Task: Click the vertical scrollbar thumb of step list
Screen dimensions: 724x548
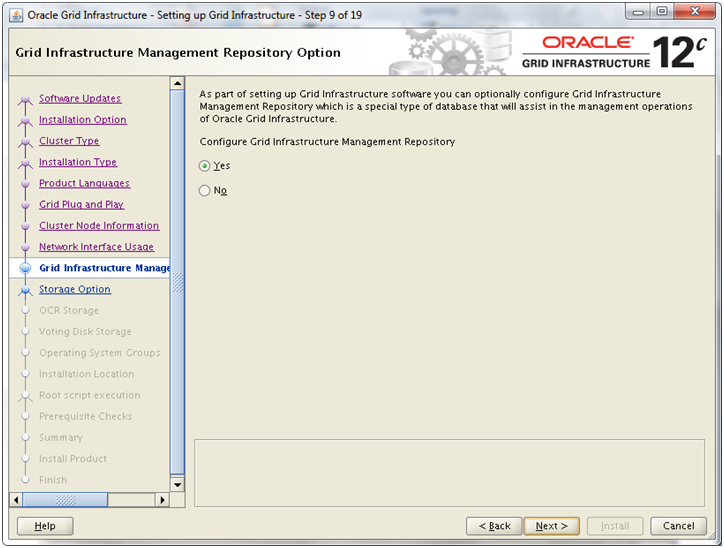Action: [x=177, y=282]
